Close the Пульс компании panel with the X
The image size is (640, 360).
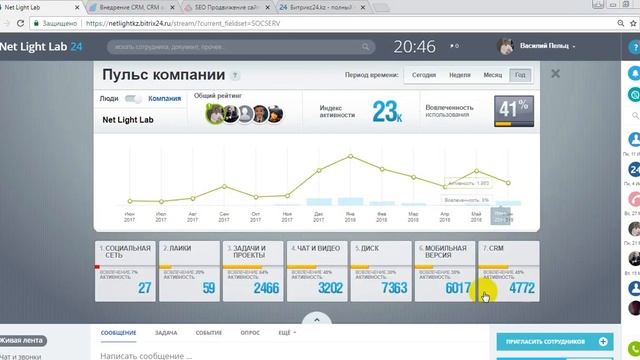556,73
